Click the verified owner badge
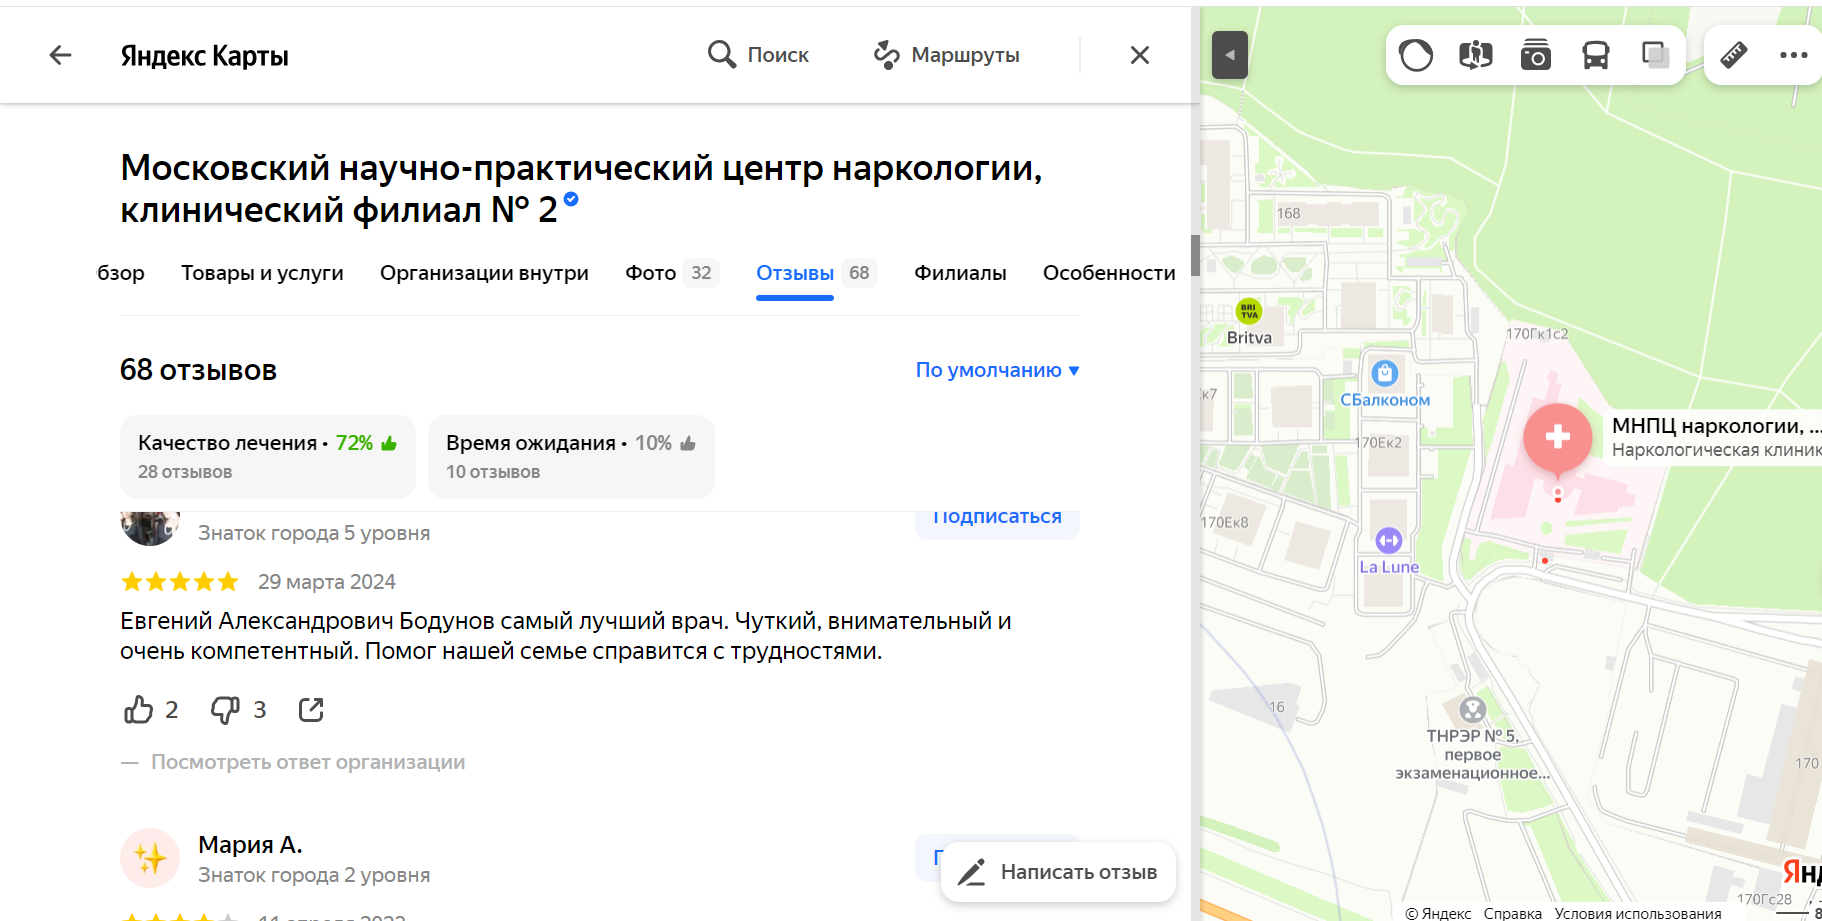 point(571,199)
